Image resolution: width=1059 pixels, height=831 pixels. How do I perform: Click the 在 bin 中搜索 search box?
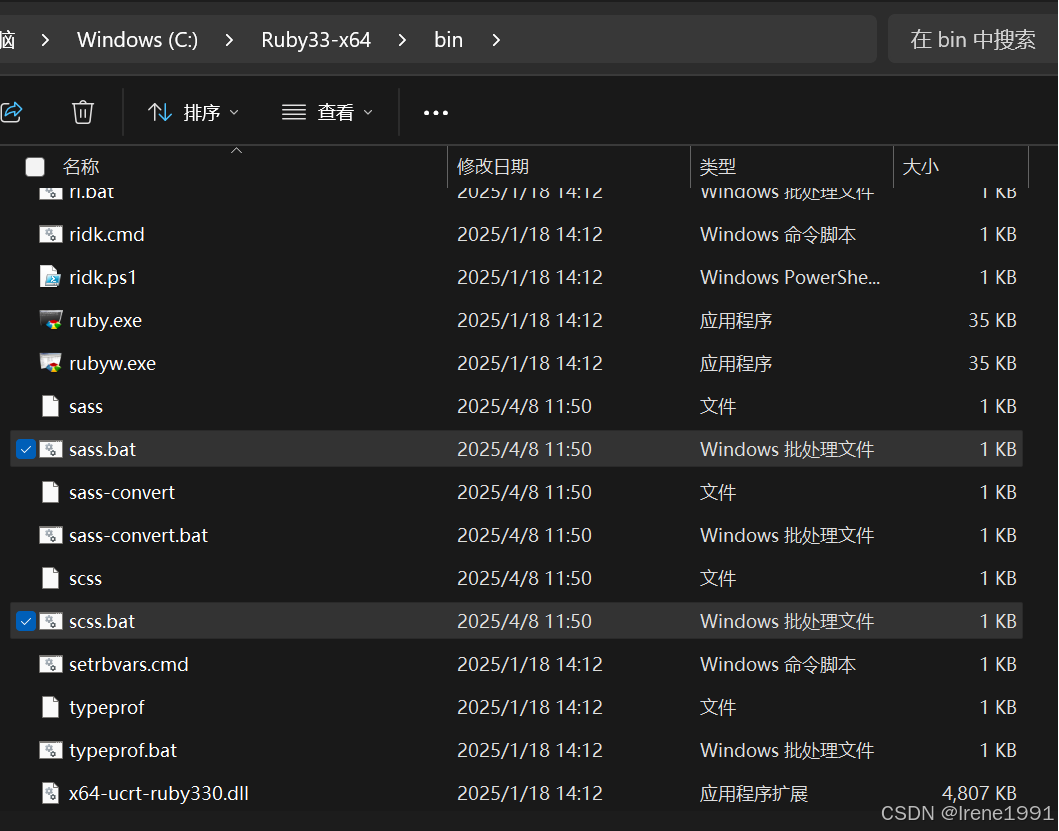[973, 40]
